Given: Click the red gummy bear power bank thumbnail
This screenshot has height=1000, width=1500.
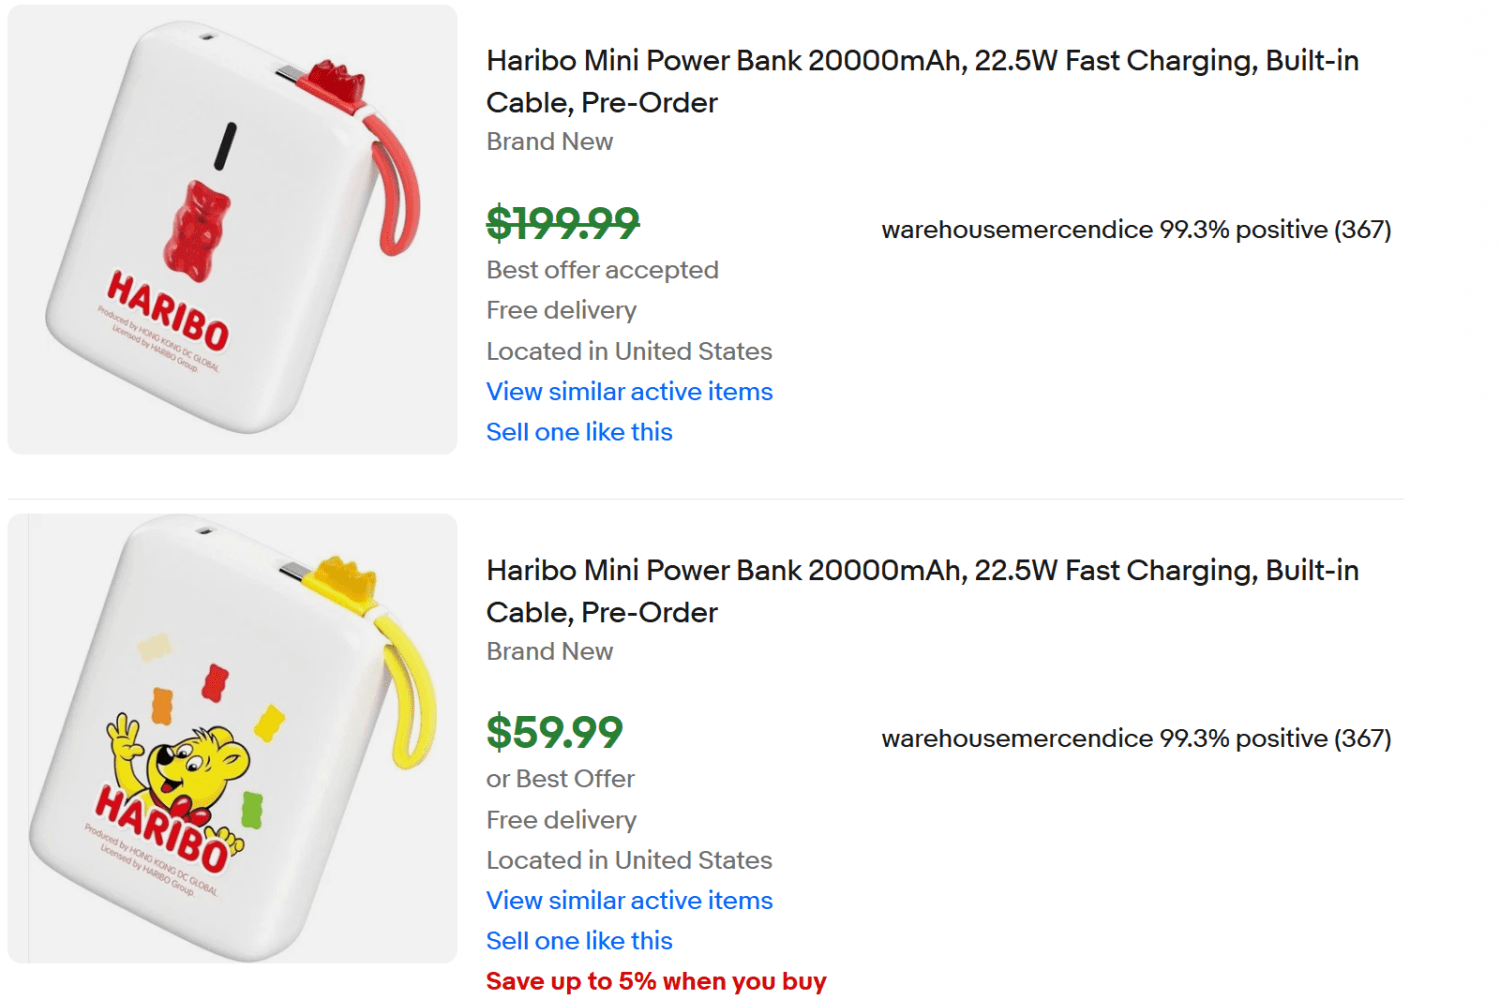Looking at the screenshot, I should click(x=230, y=228).
